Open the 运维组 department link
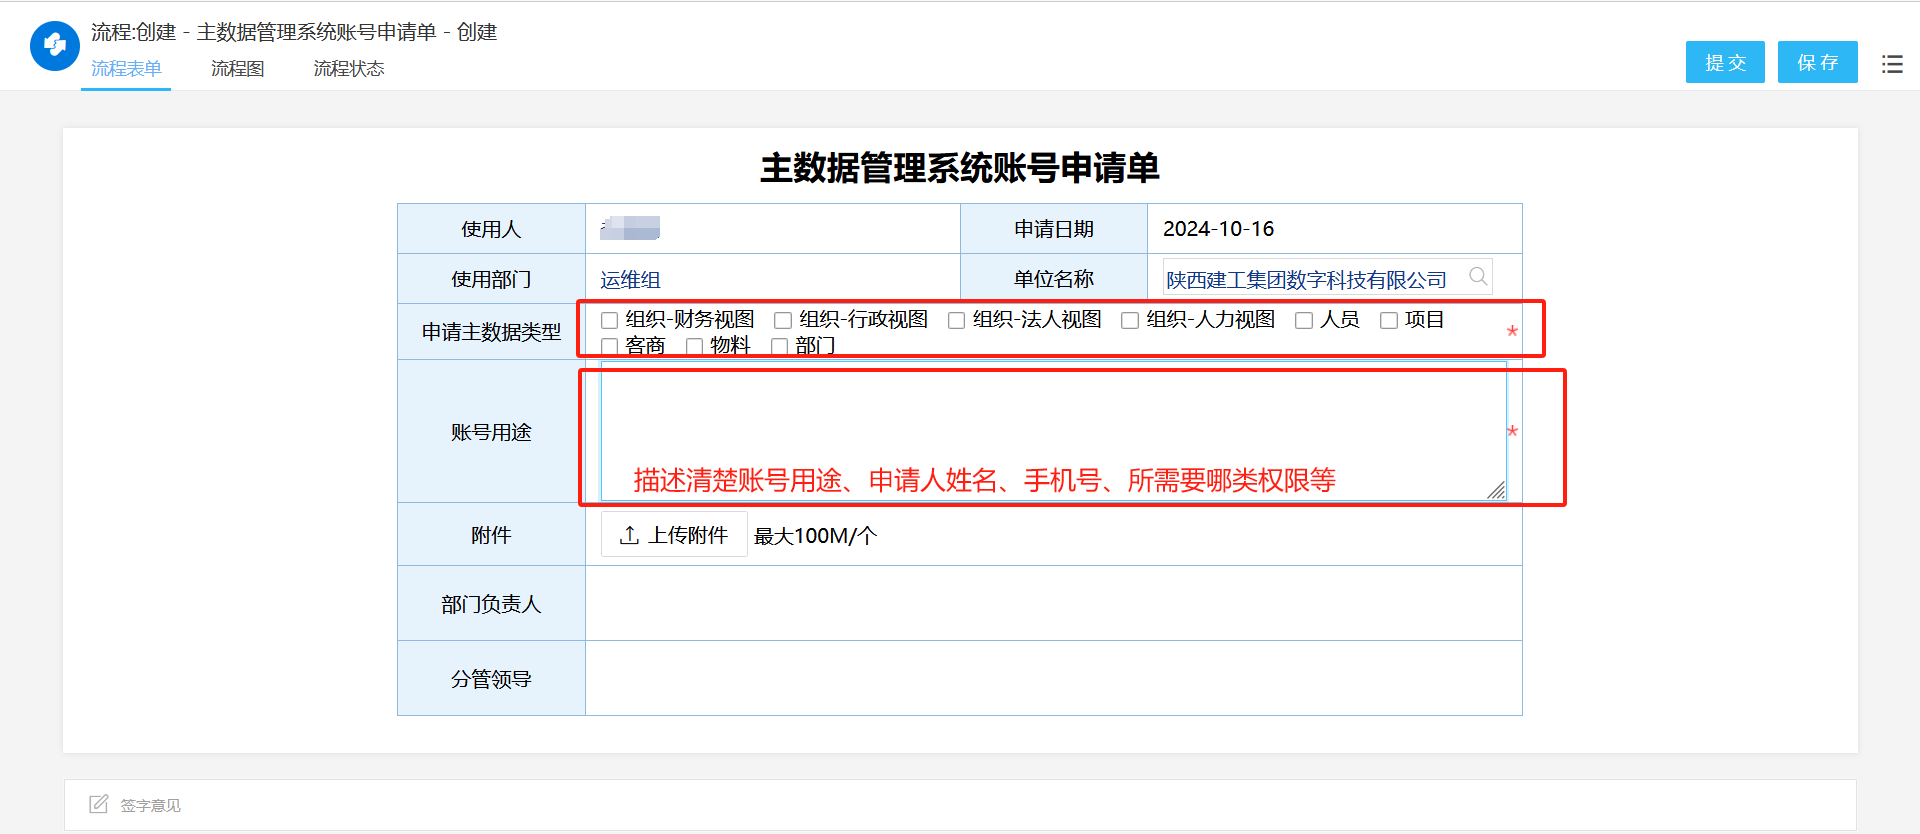 pos(630,280)
